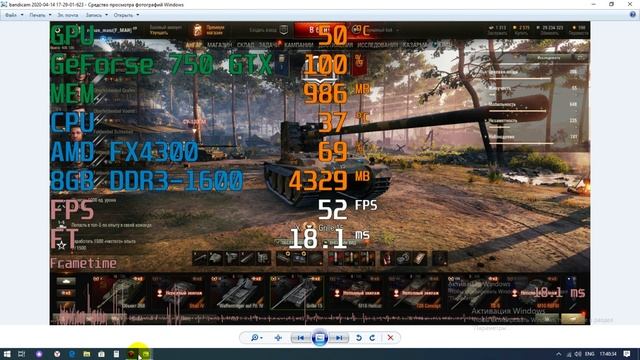Click the GeForse 750 GTX overlay text
The width and height of the screenshot is (640, 360).
point(161,64)
